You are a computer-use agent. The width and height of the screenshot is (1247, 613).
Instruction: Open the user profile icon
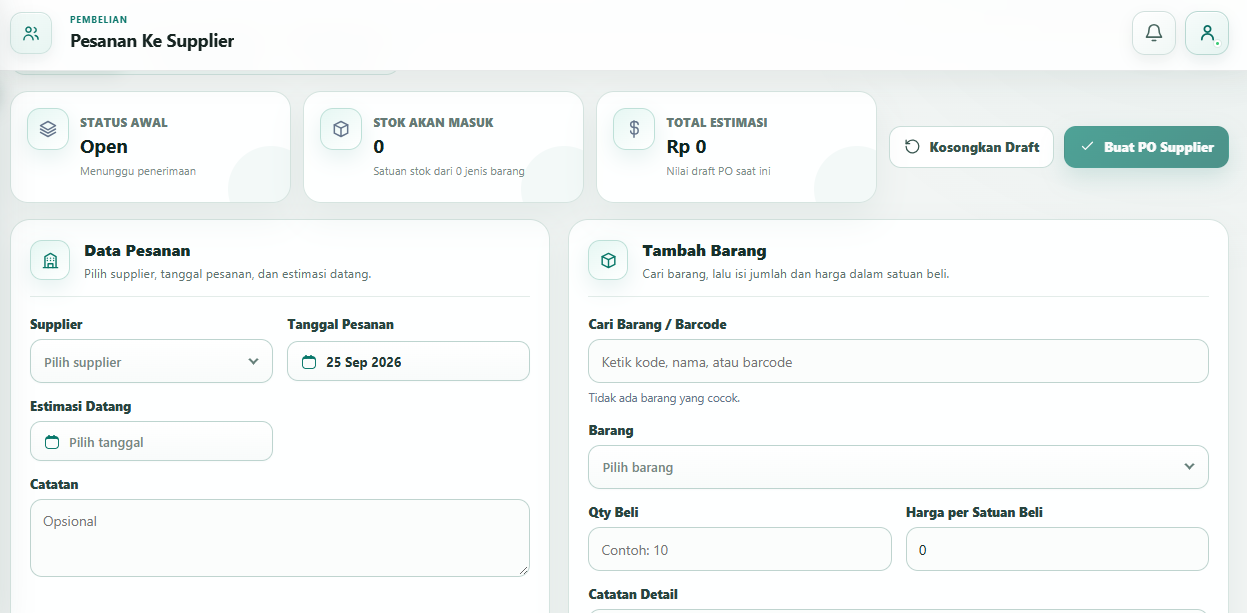pyautogui.click(x=1207, y=33)
